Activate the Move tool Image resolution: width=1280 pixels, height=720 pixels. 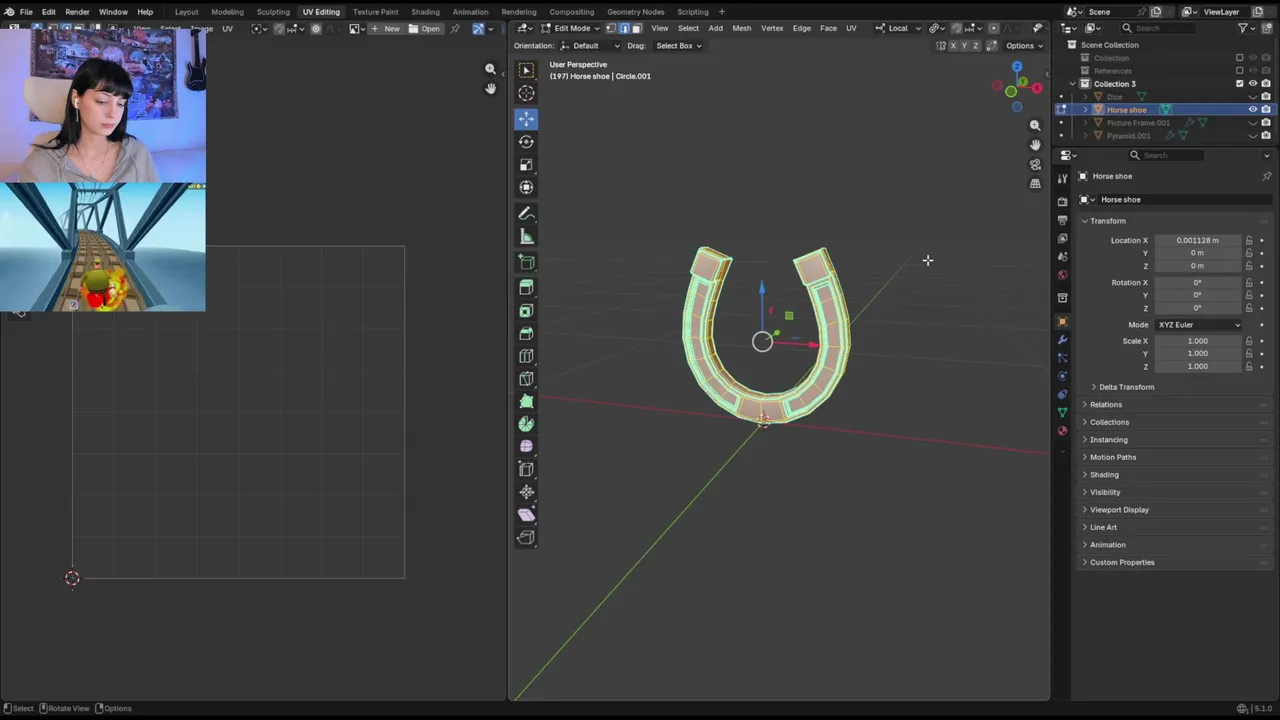(526, 119)
